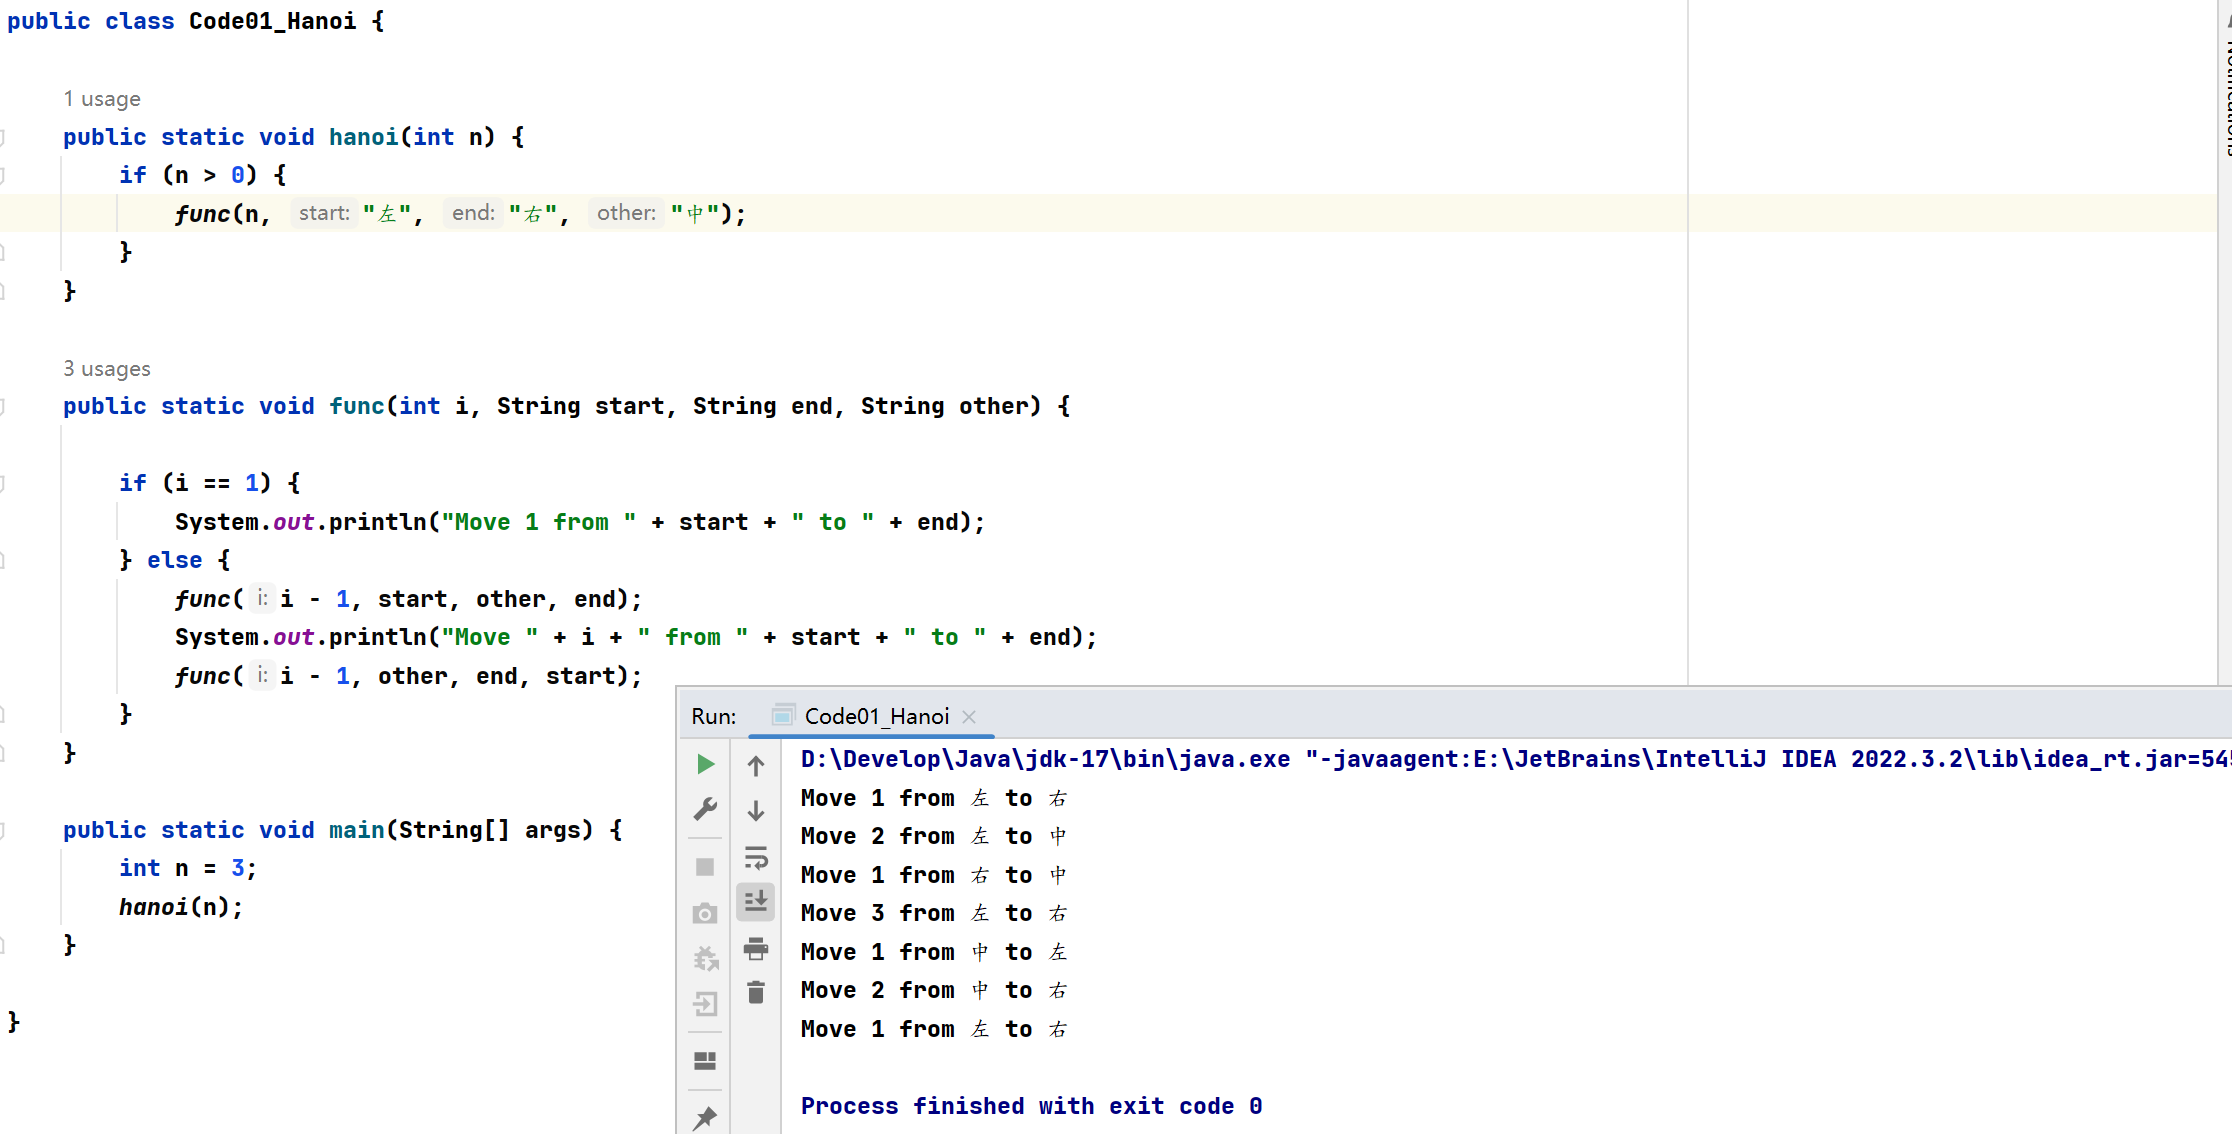Collapse the hanoi method fold marker
The width and height of the screenshot is (2232, 1134).
point(3,137)
